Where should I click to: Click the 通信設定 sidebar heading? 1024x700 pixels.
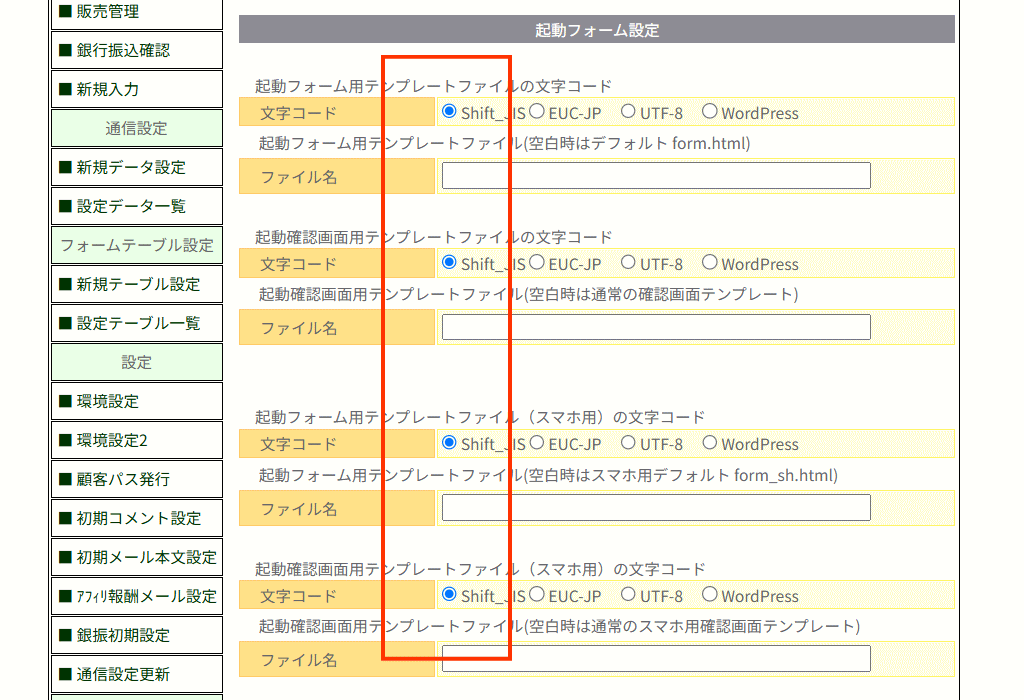click(136, 128)
